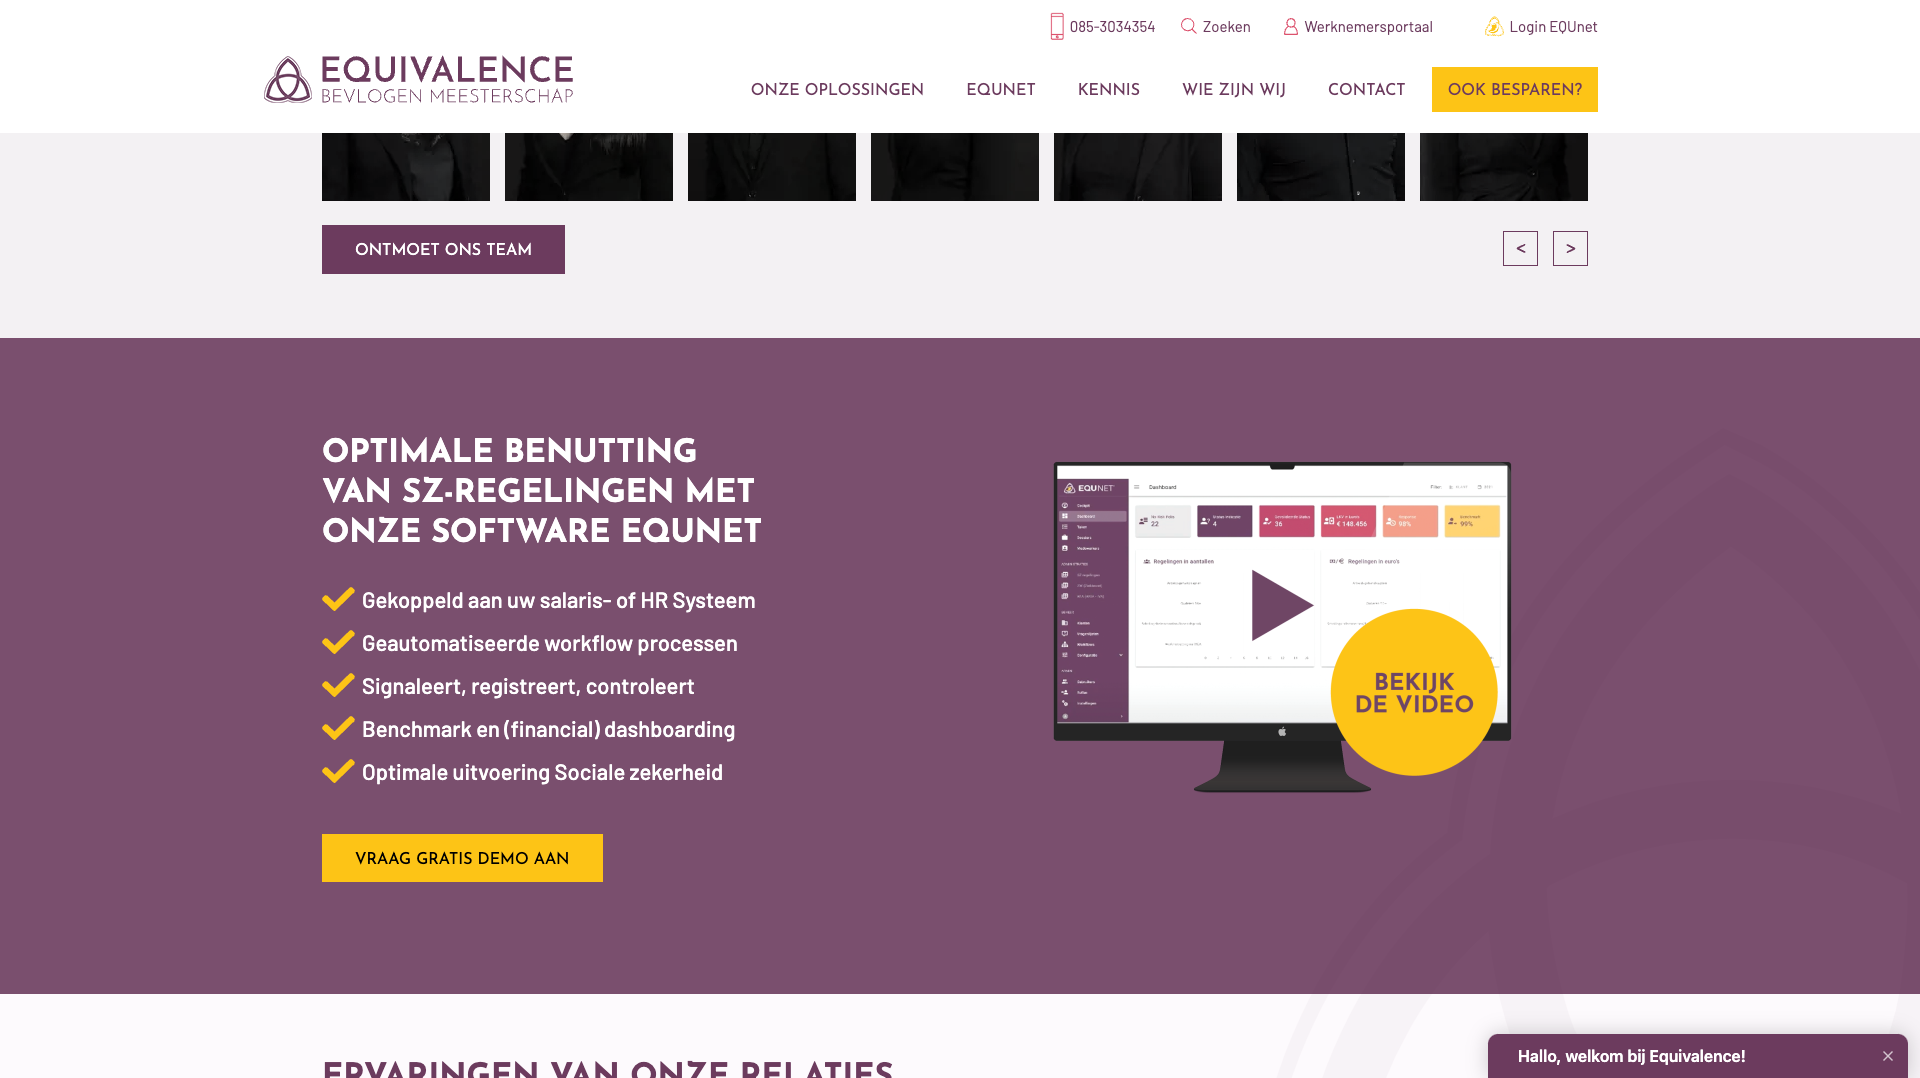This screenshot has width=1920, height=1078.
Task: Close the welcome chat popup
Action: pyautogui.click(x=1888, y=1056)
